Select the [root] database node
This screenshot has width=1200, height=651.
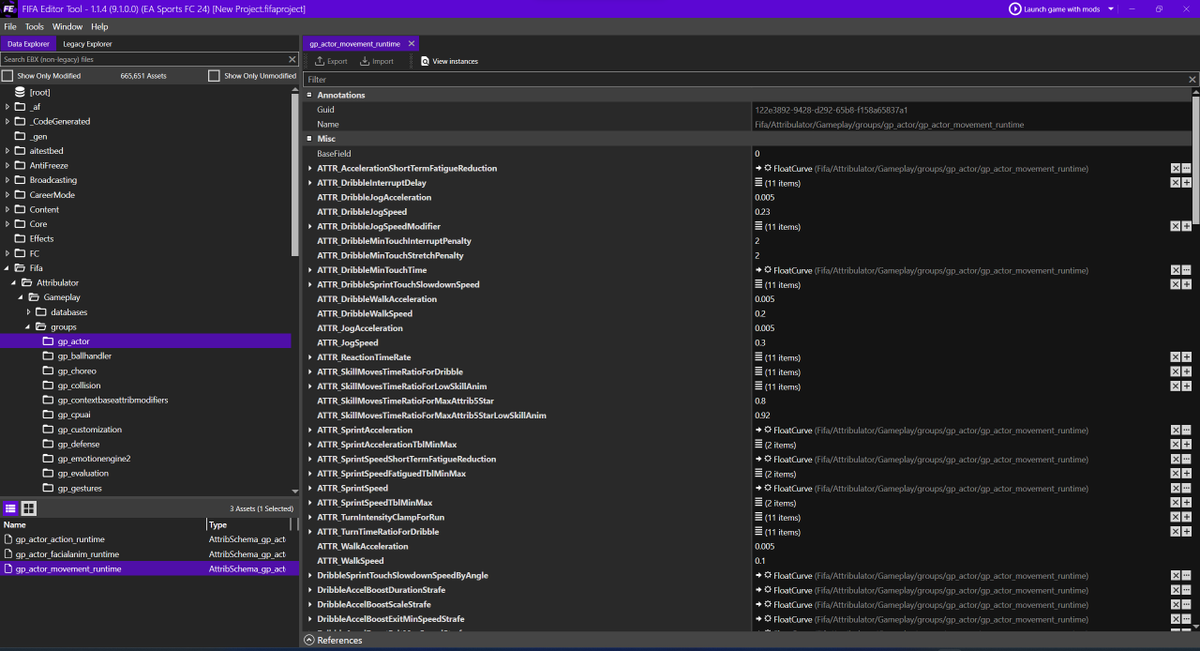(33, 92)
